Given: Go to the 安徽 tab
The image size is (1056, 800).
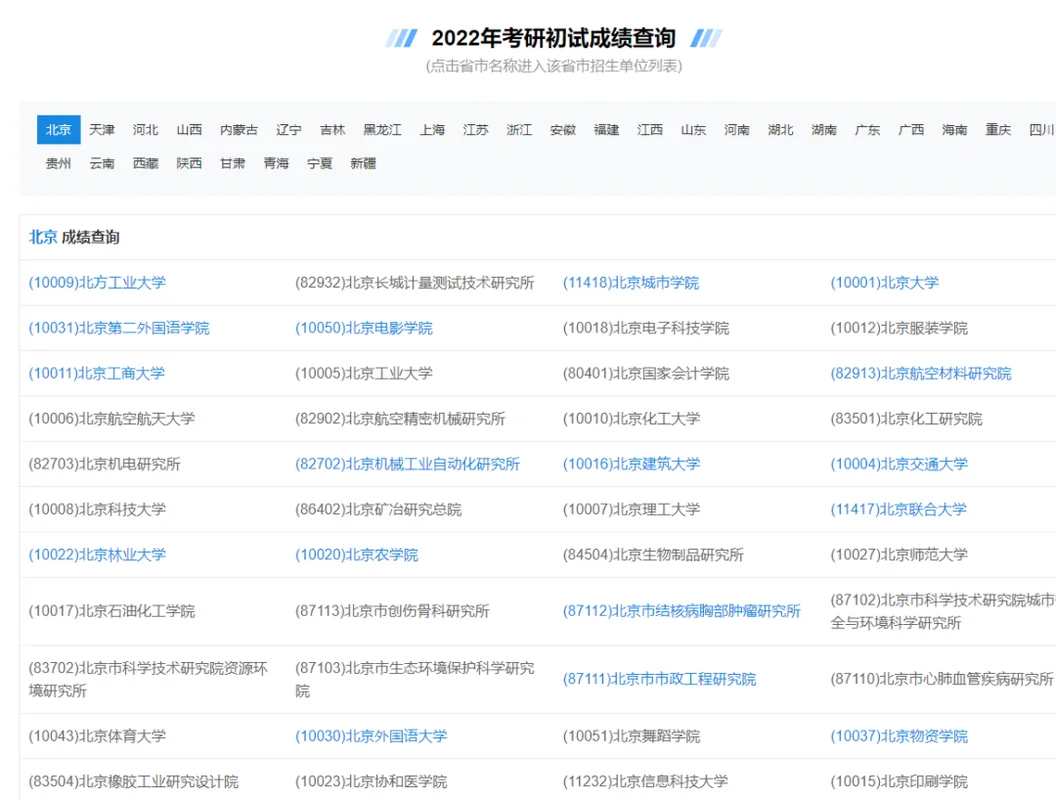Looking at the screenshot, I should (x=563, y=129).
